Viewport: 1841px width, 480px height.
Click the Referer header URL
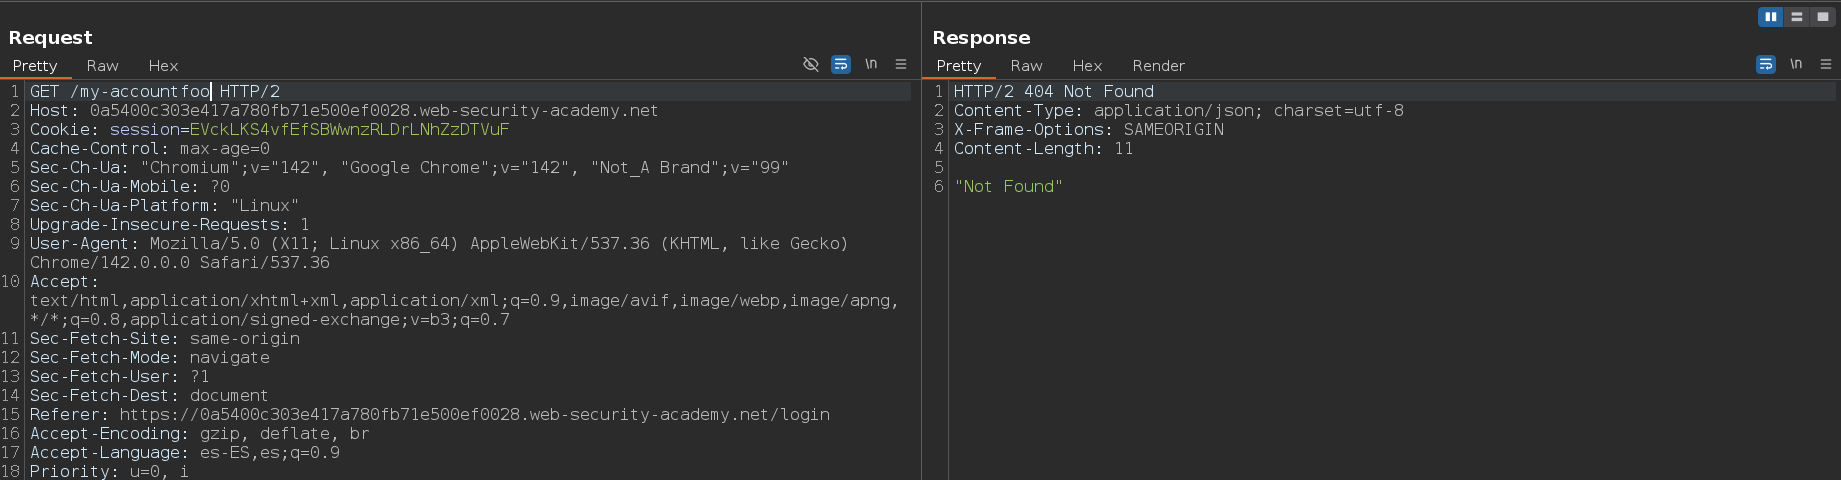tap(474, 415)
